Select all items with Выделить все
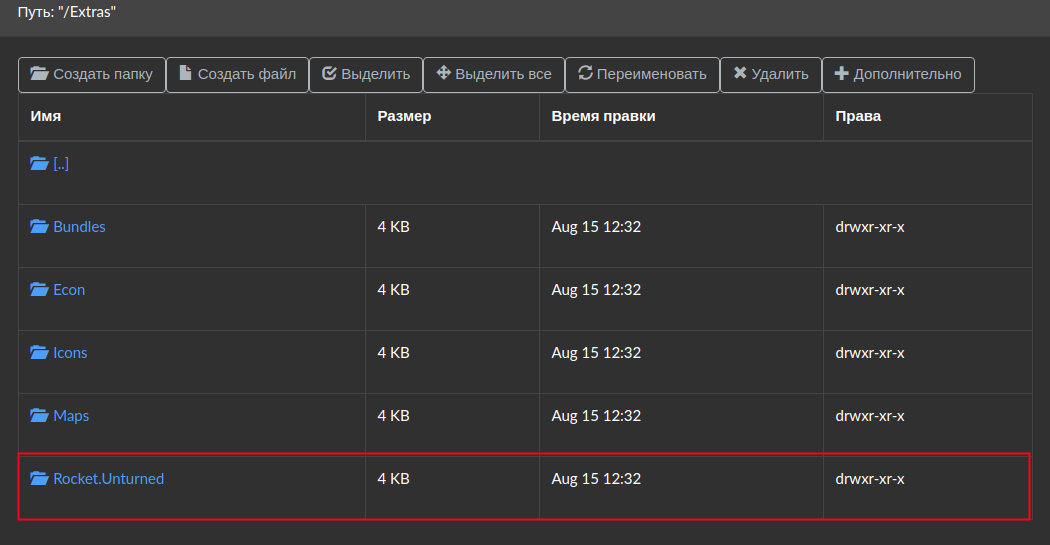 coord(494,74)
